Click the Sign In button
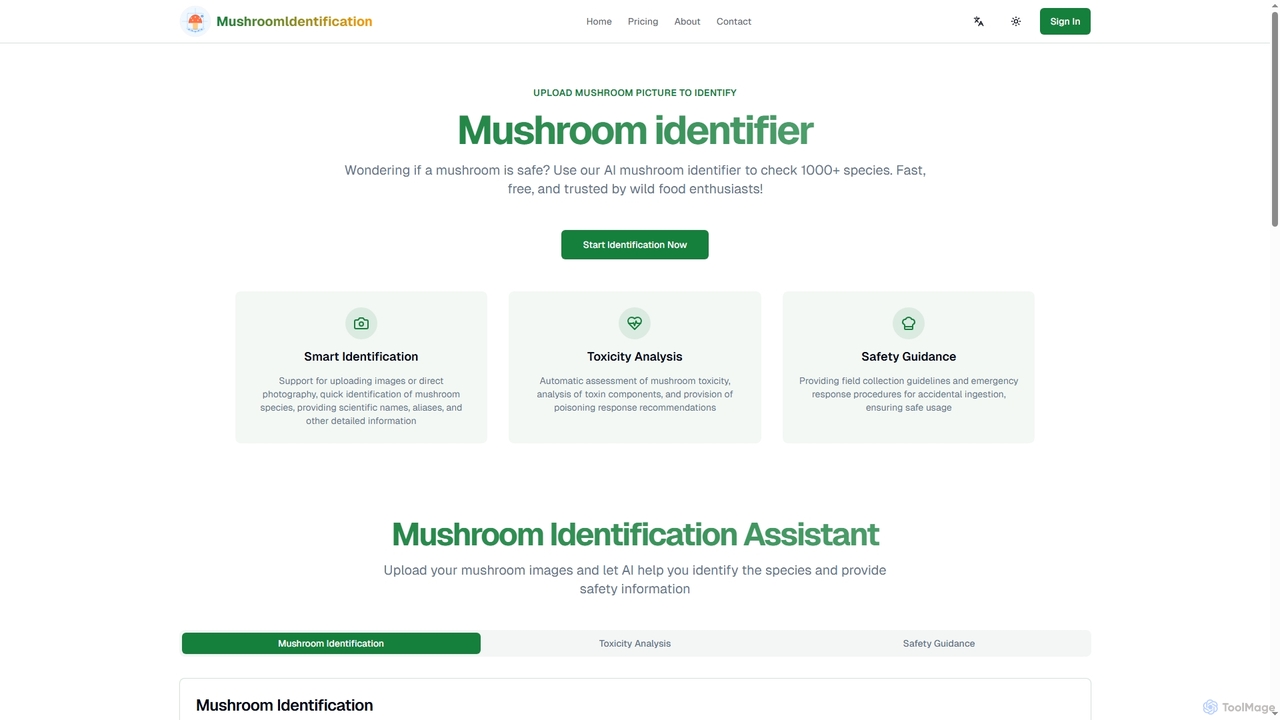Viewport: 1280px width, 720px height. click(x=1065, y=21)
